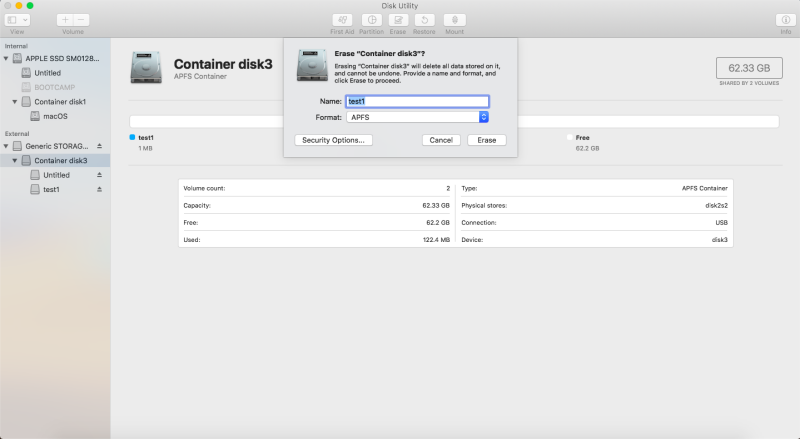The height and width of the screenshot is (439, 800).
Task: Eject the Generic STORAGE external disk
Action: [99, 146]
